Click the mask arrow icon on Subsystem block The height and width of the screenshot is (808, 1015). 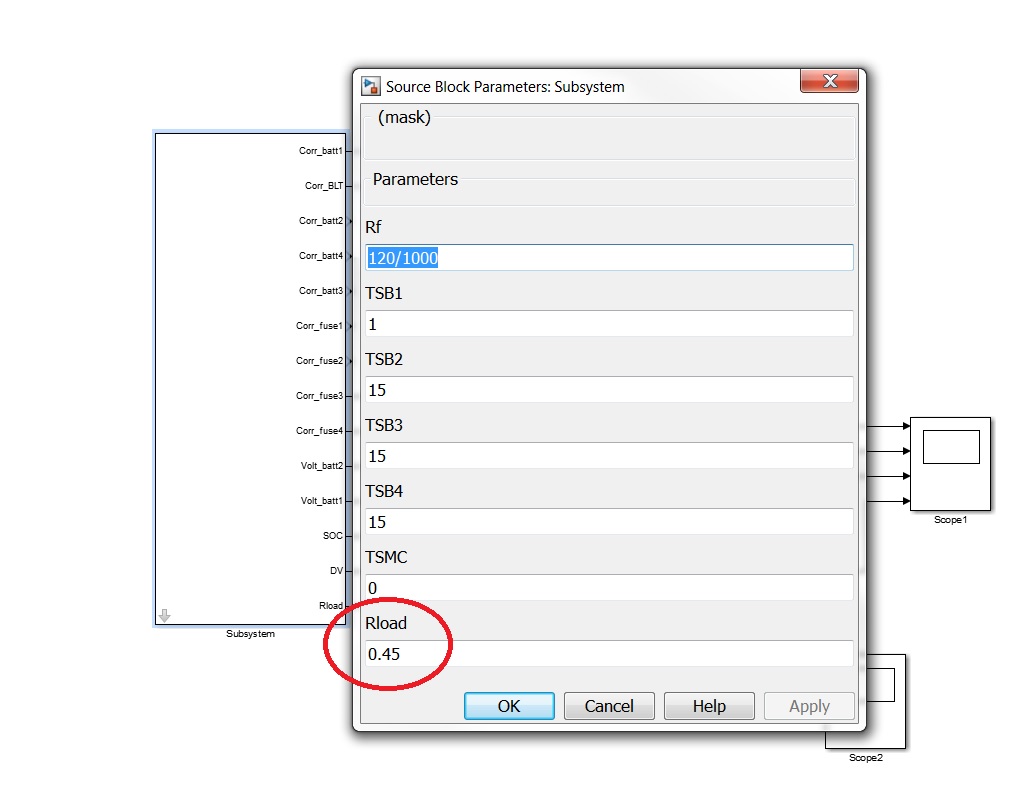pyautogui.click(x=164, y=616)
